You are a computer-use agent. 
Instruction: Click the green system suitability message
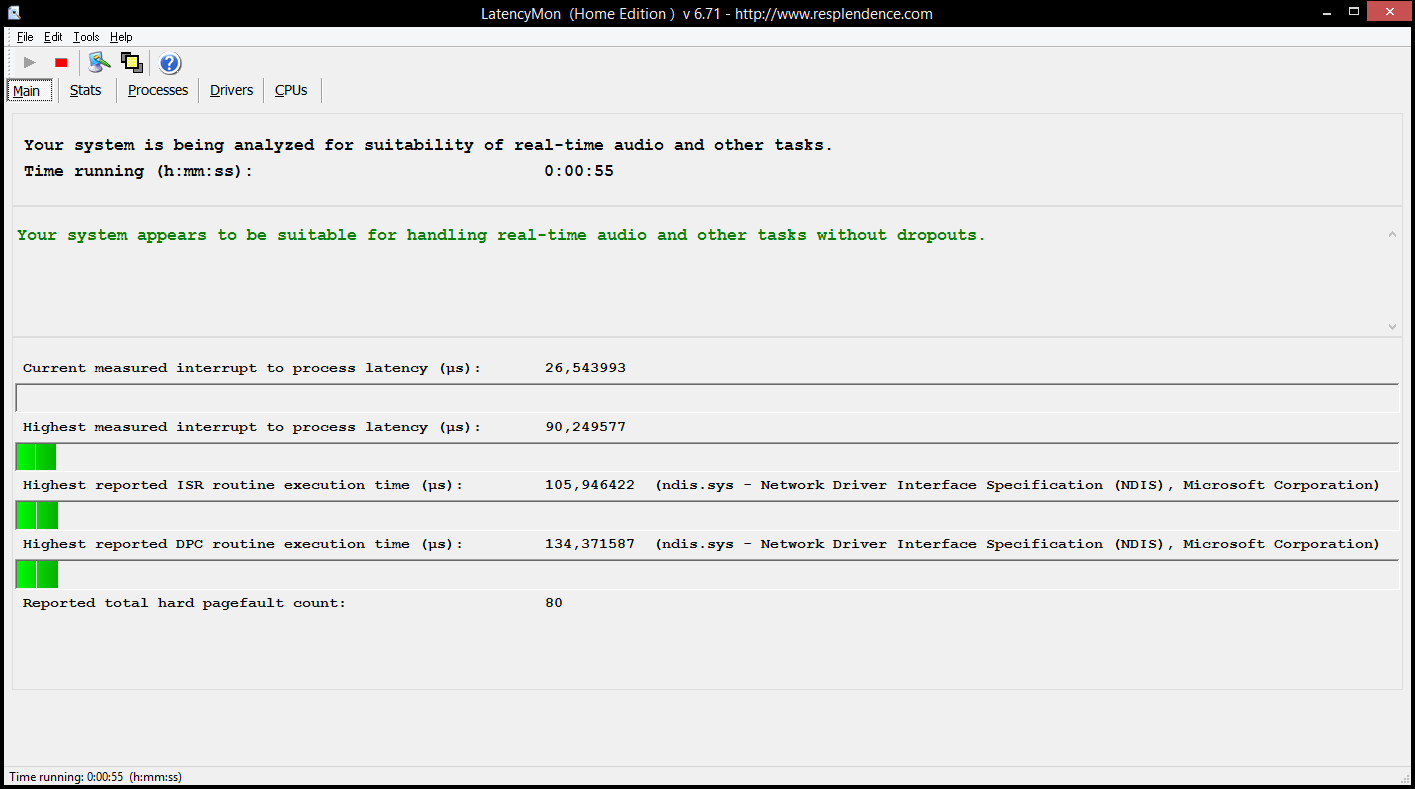501,235
